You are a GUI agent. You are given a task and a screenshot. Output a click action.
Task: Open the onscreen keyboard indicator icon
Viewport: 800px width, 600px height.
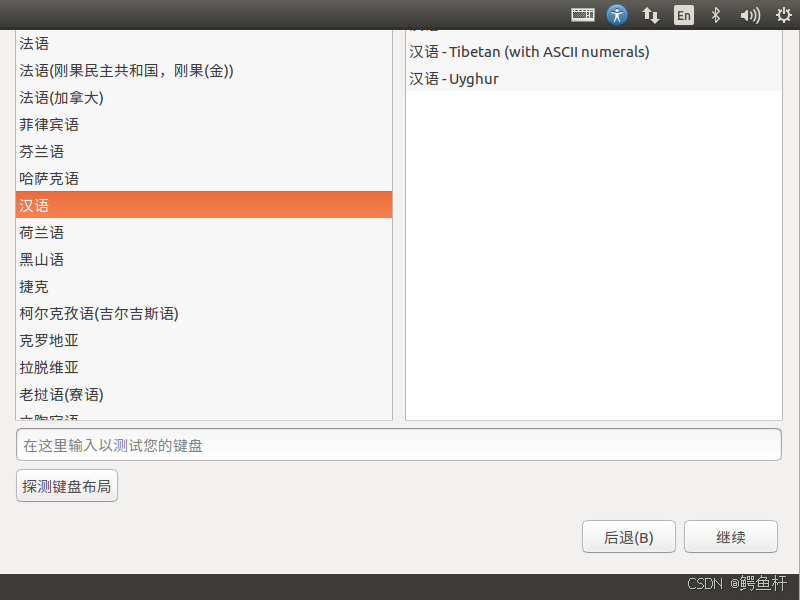pyautogui.click(x=583, y=15)
